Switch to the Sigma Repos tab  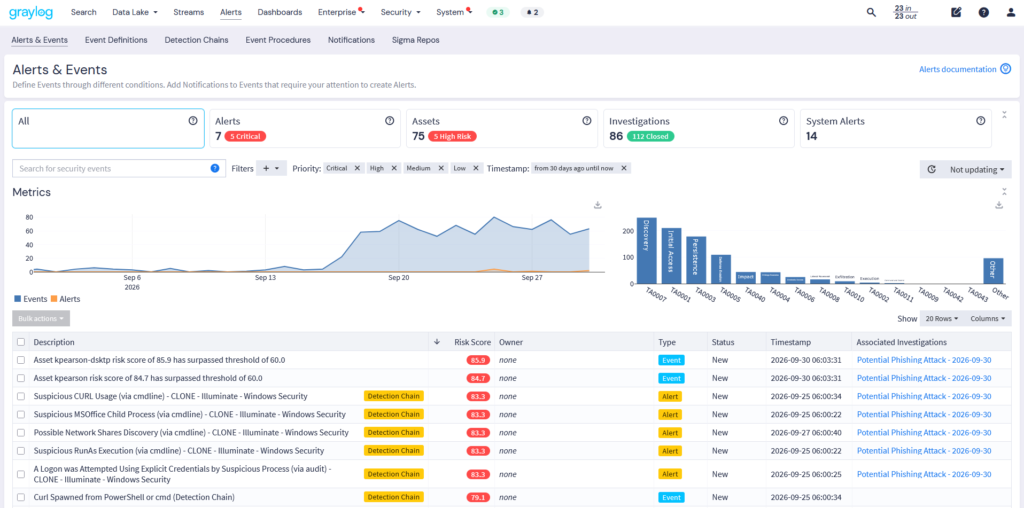click(415, 40)
